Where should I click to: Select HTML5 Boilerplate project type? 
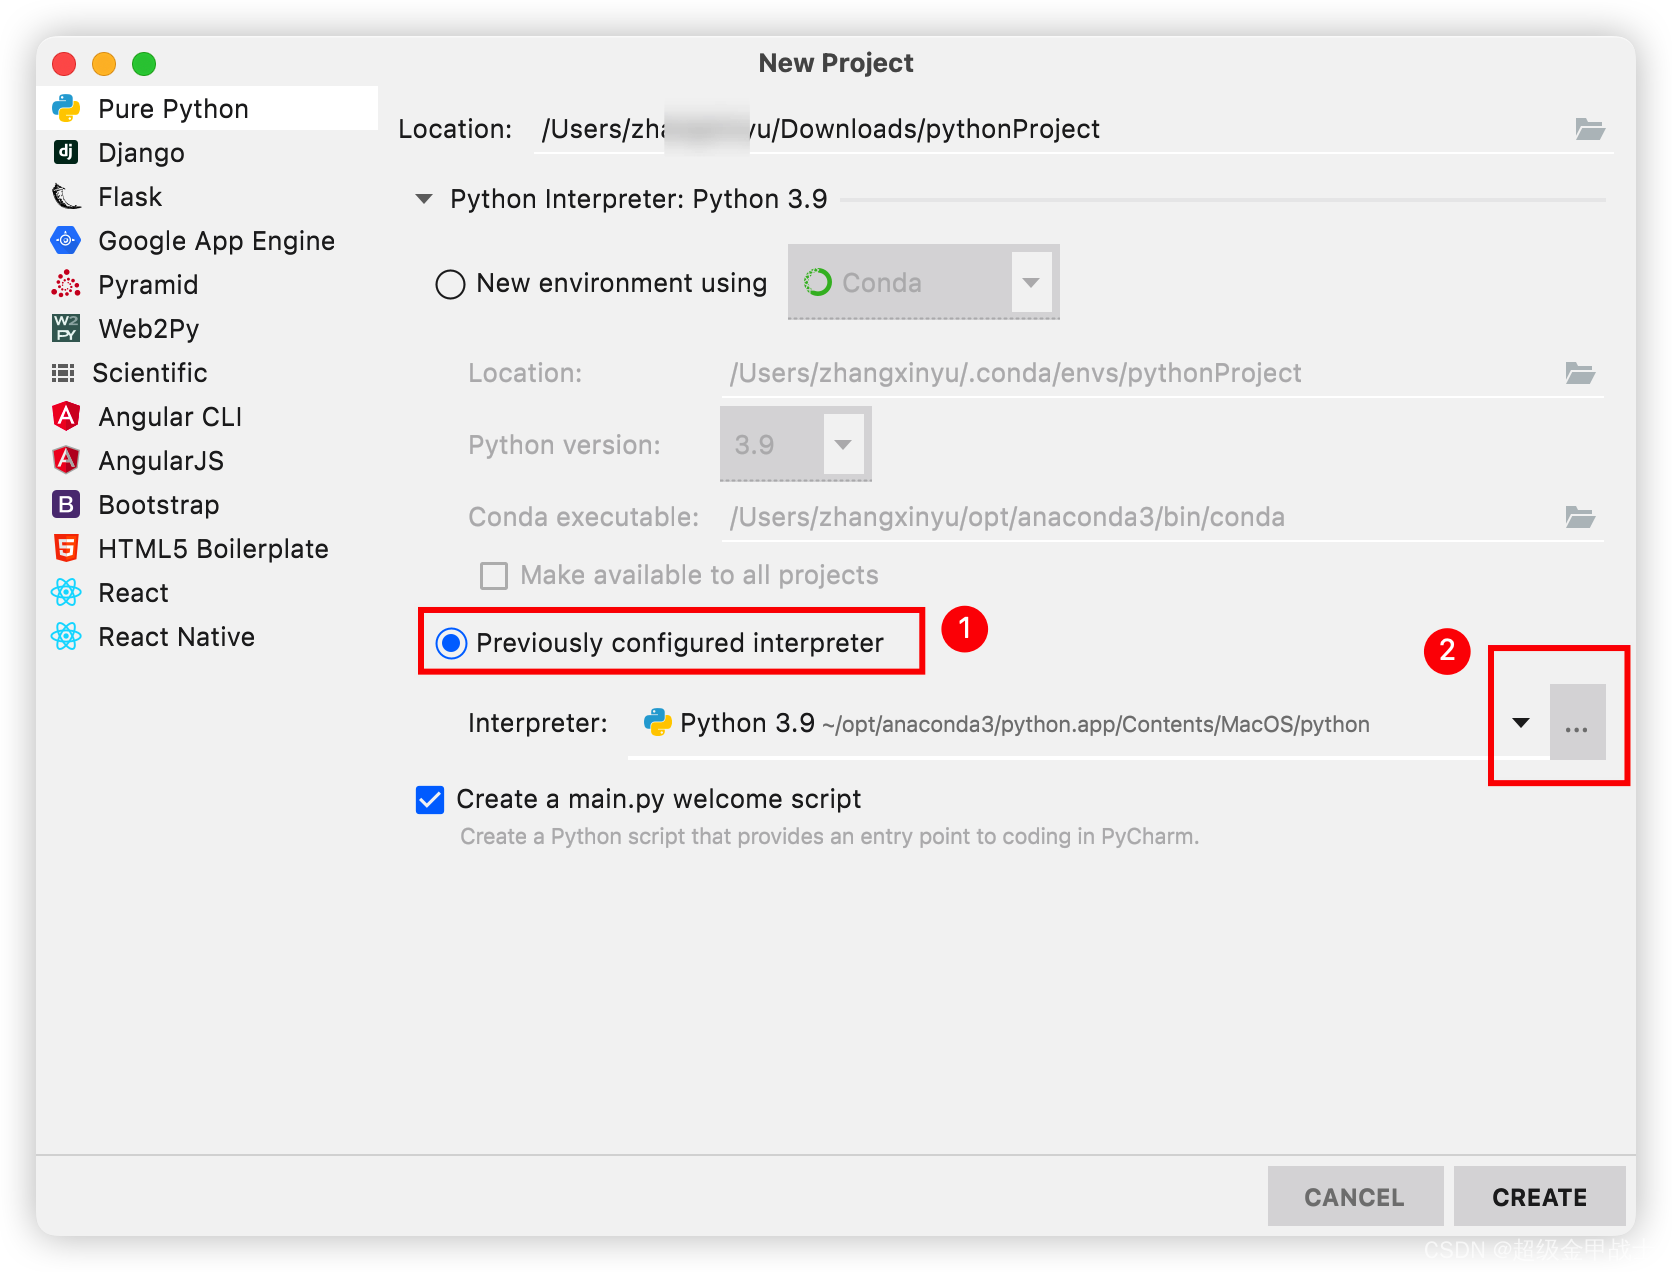coord(207,548)
